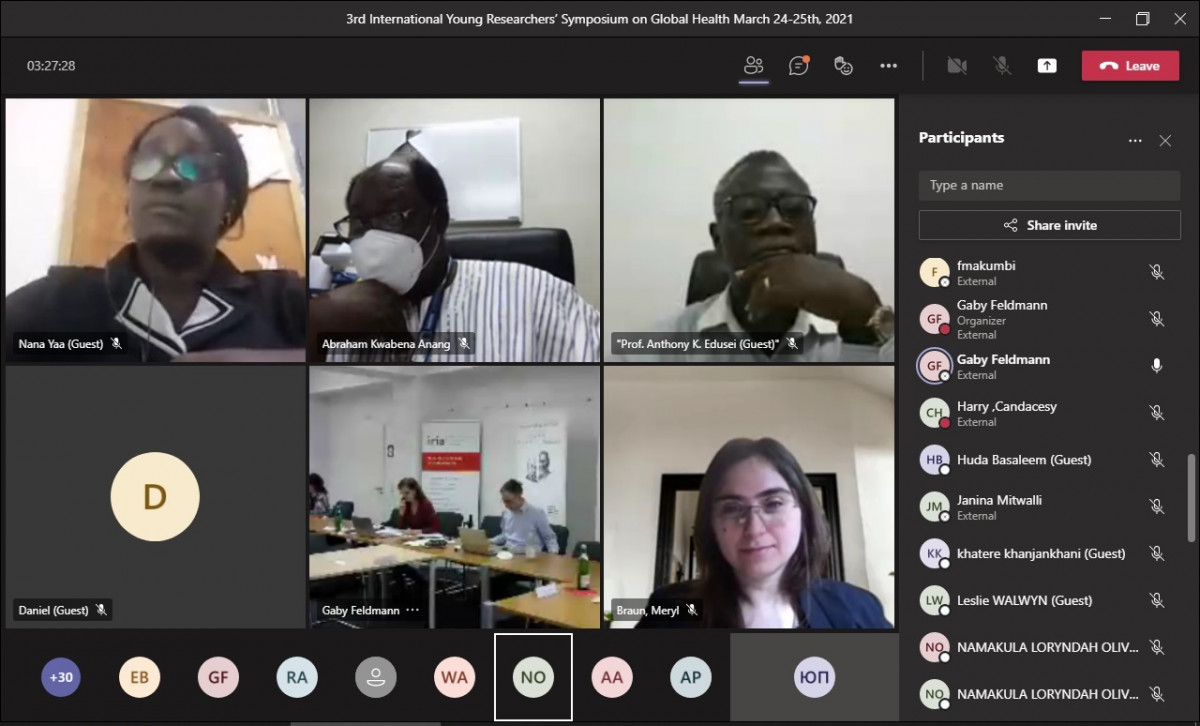Open the conversation chat icon

point(798,66)
